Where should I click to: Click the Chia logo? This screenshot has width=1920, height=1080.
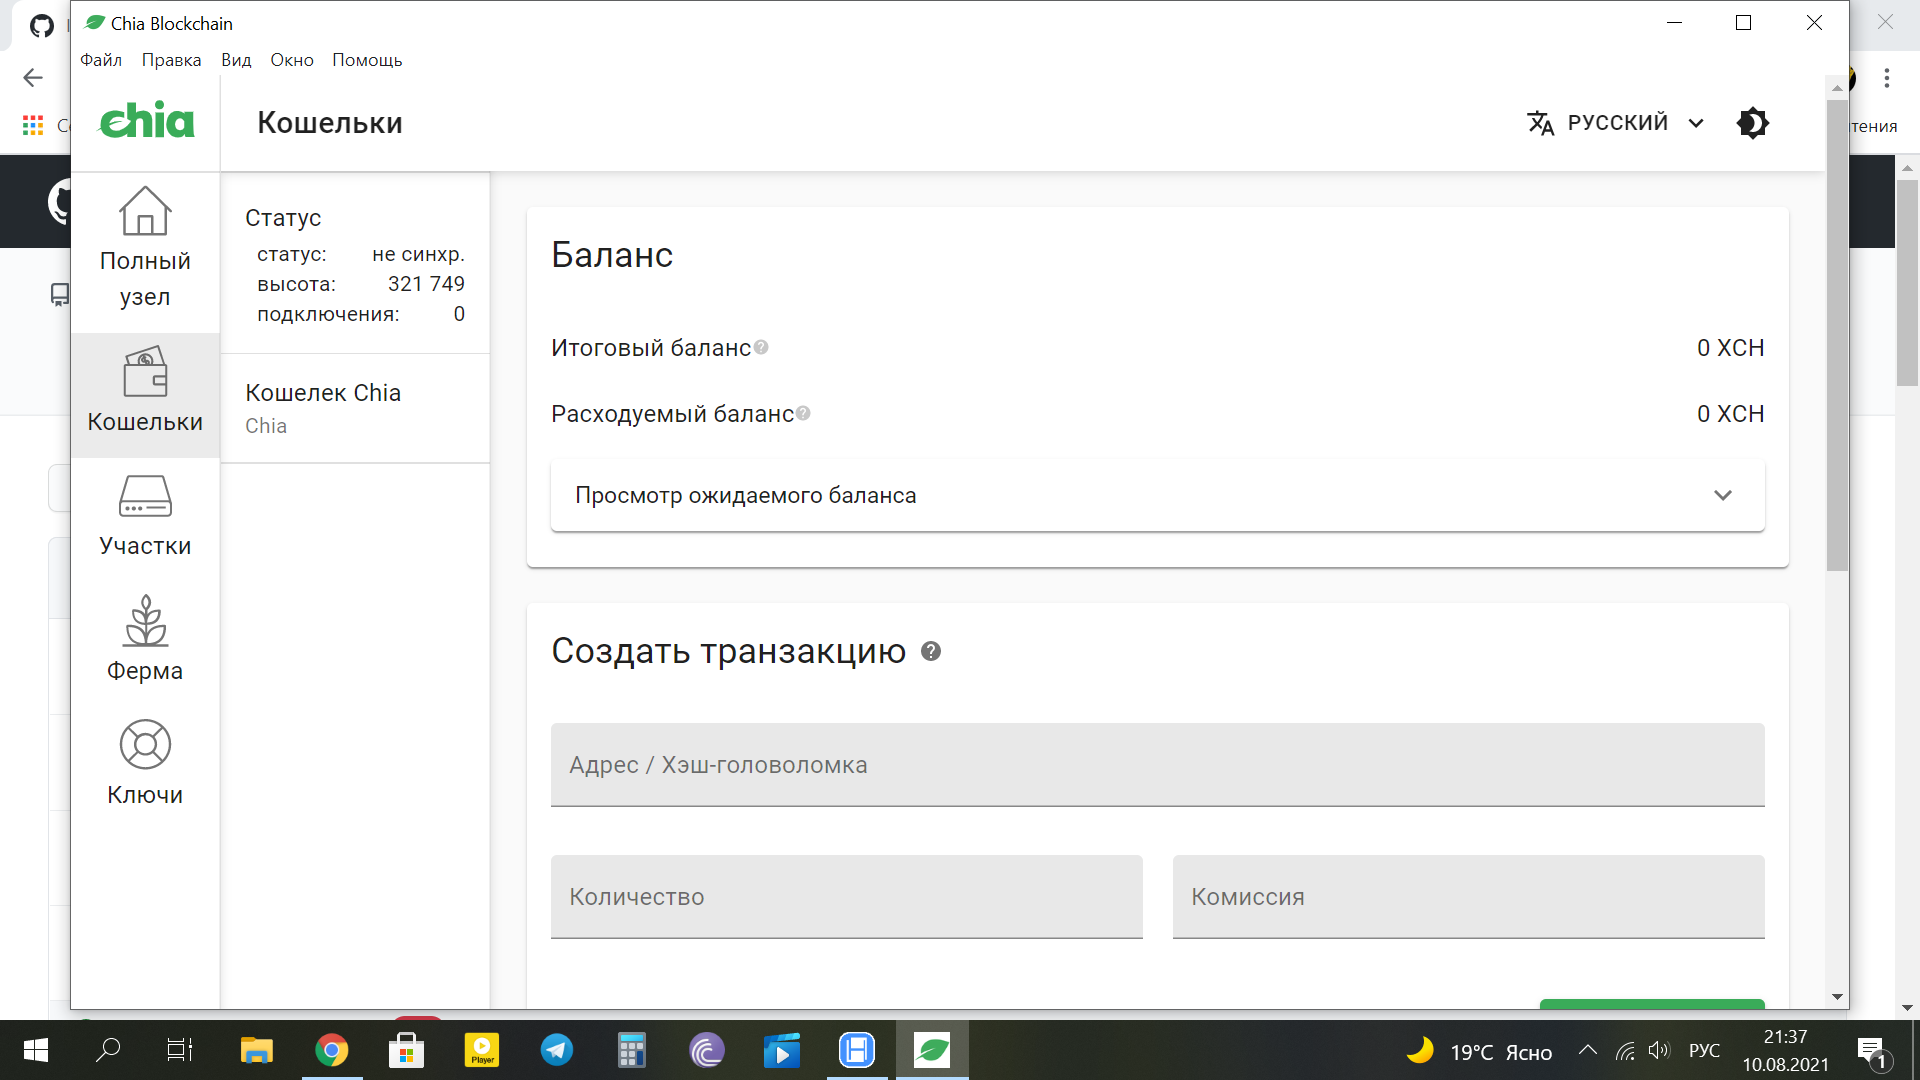click(147, 122)
